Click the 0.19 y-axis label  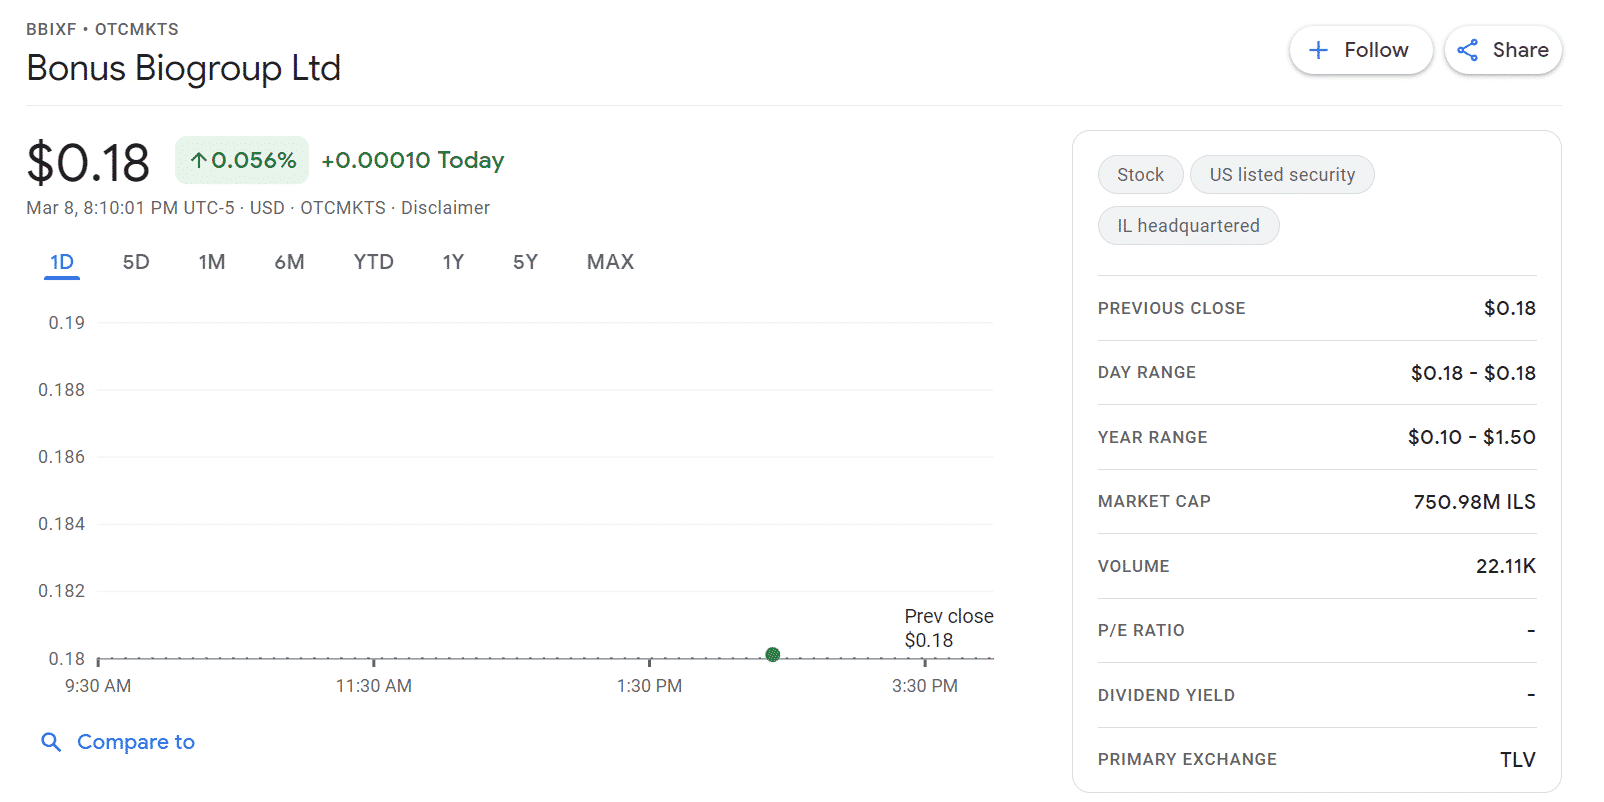pyautogui.click(x=67, y=323)
